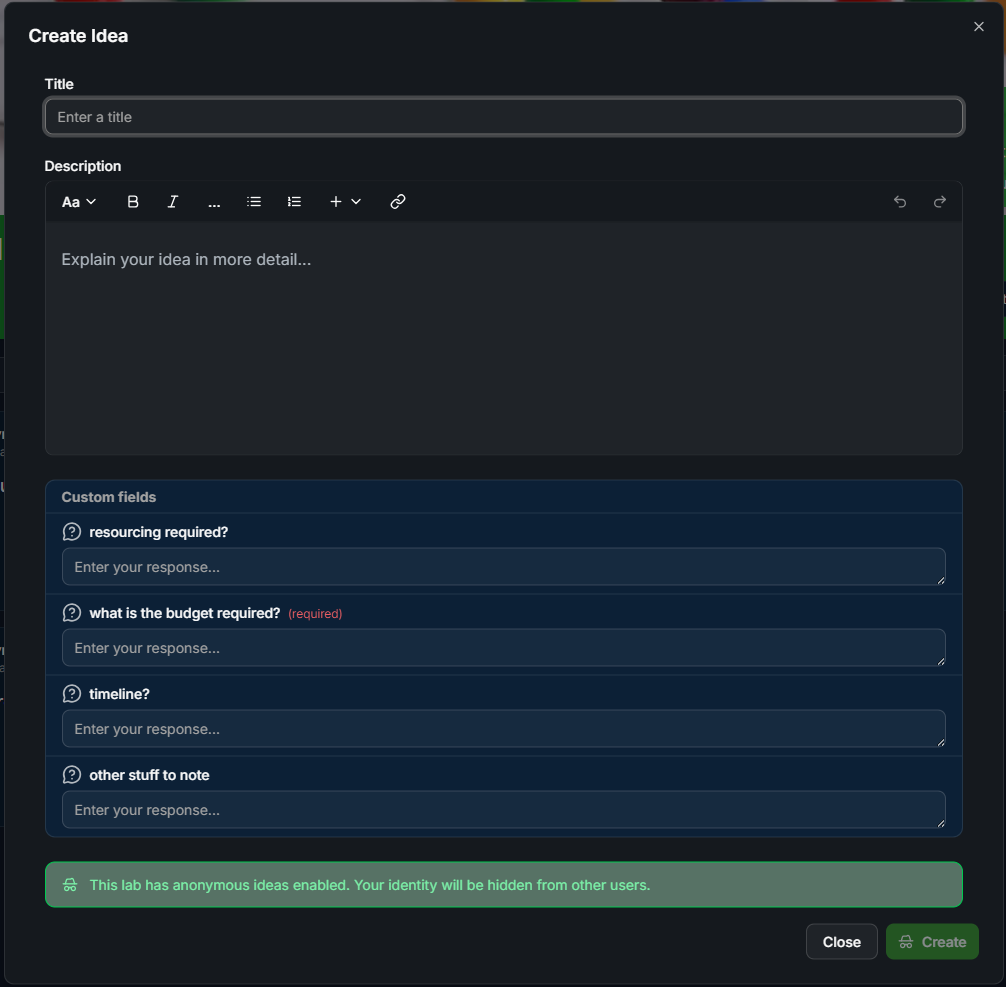Viewport: 1006px width, 987px height.
Task: Click the Close button
Action: [x=842, y=941]
